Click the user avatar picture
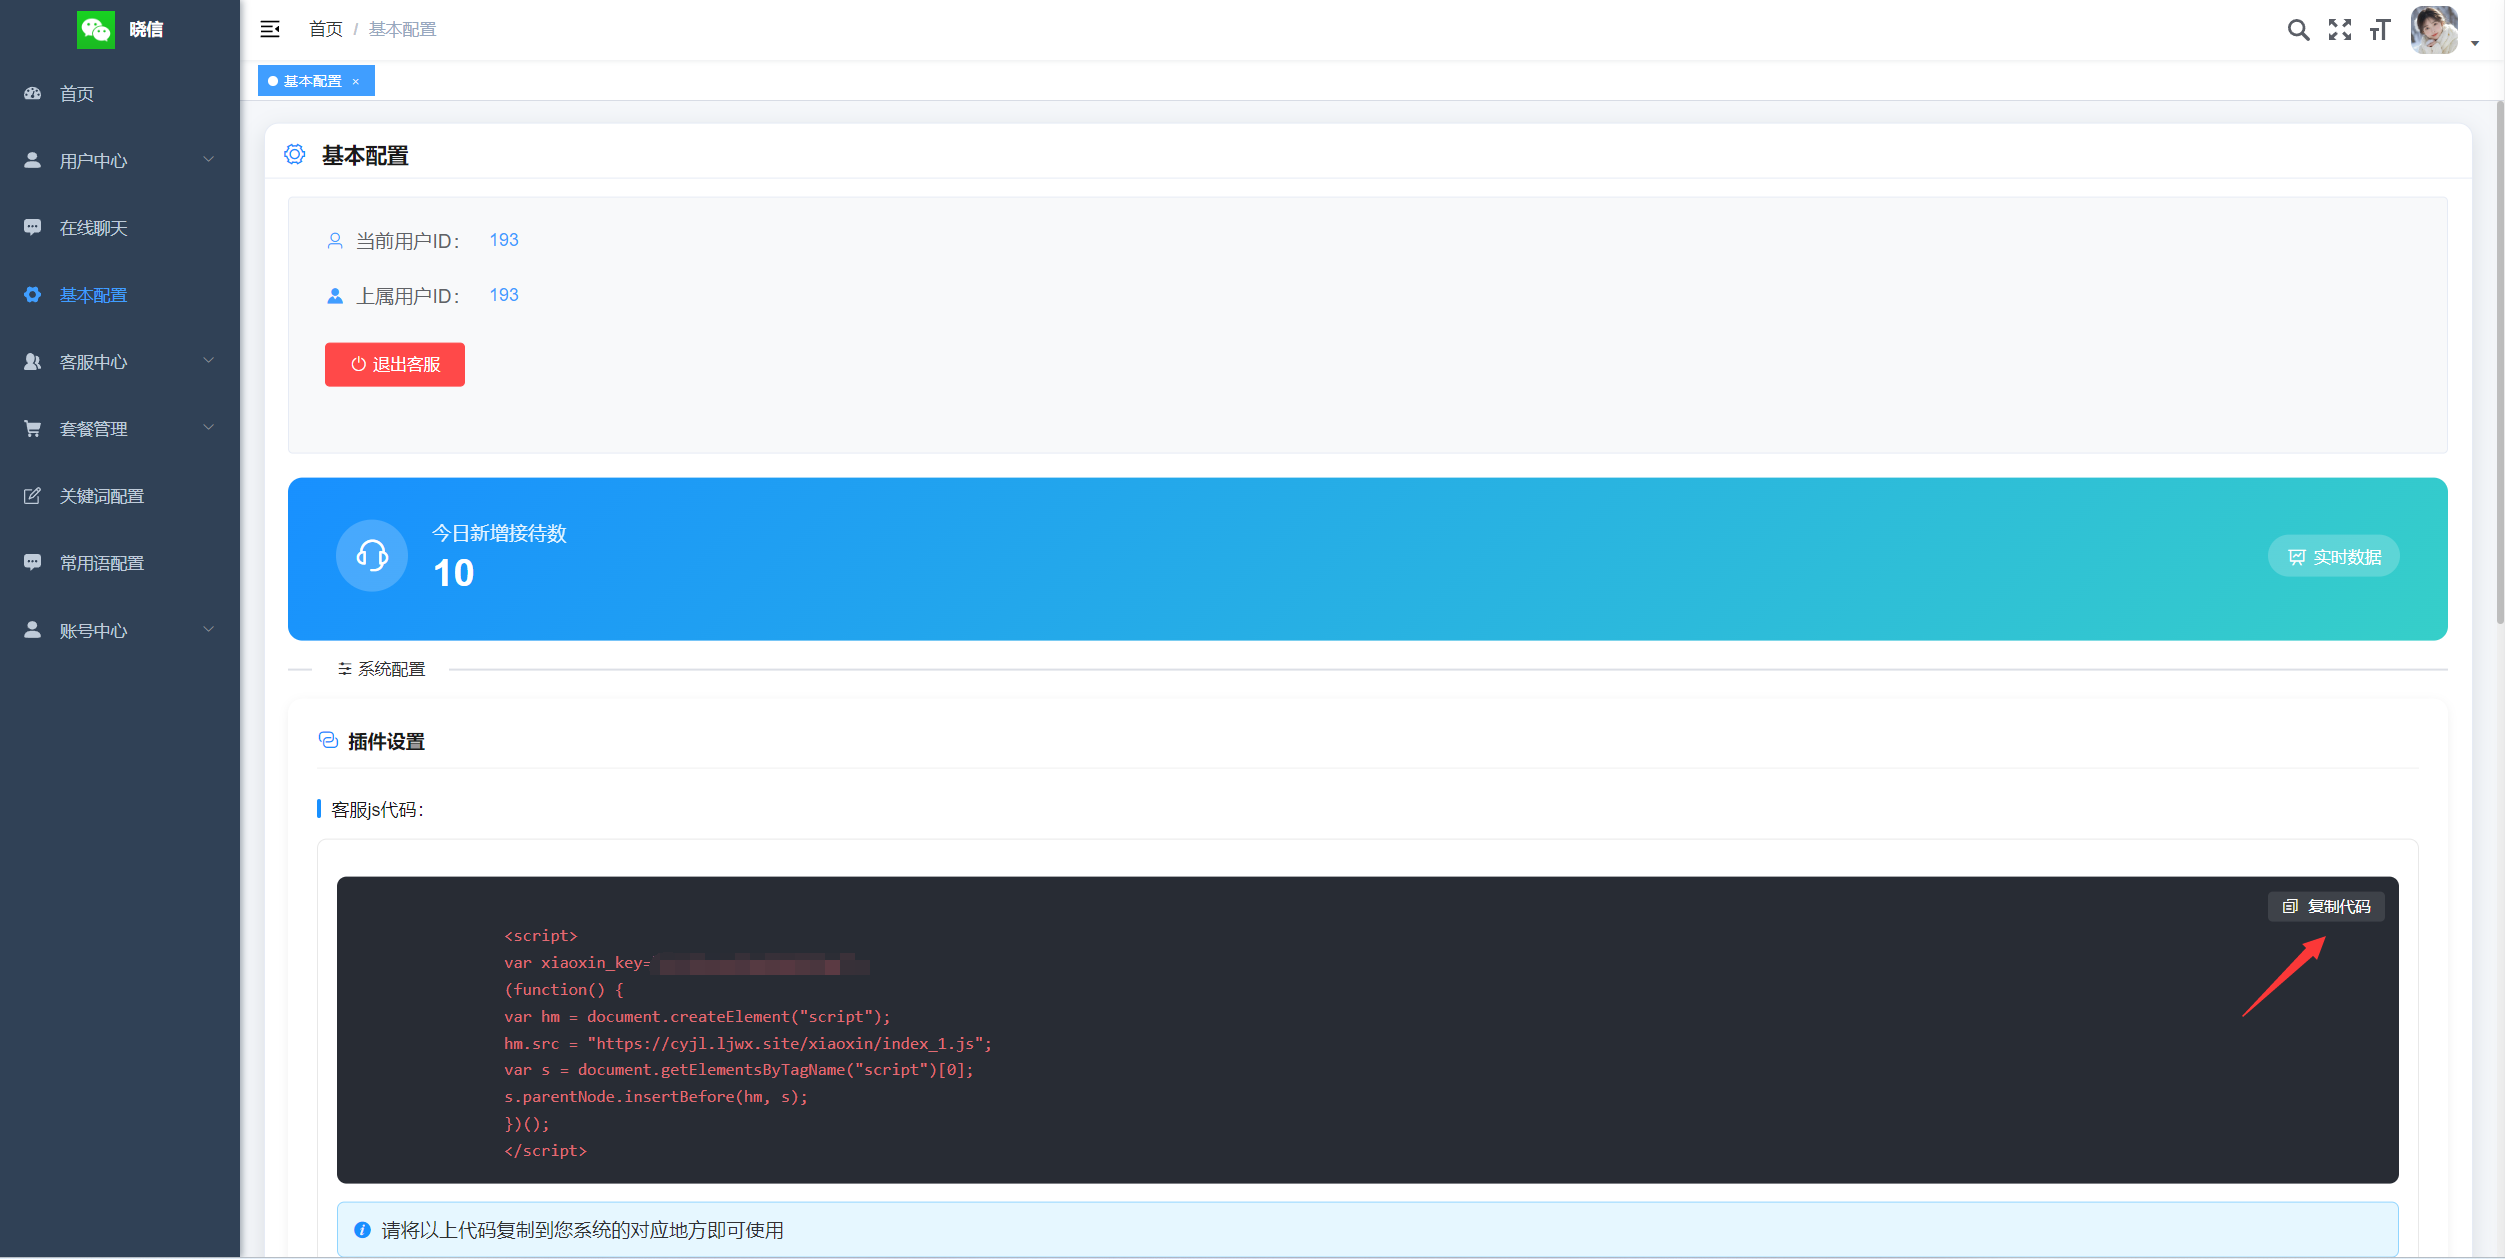 (x=2434, y=29)
